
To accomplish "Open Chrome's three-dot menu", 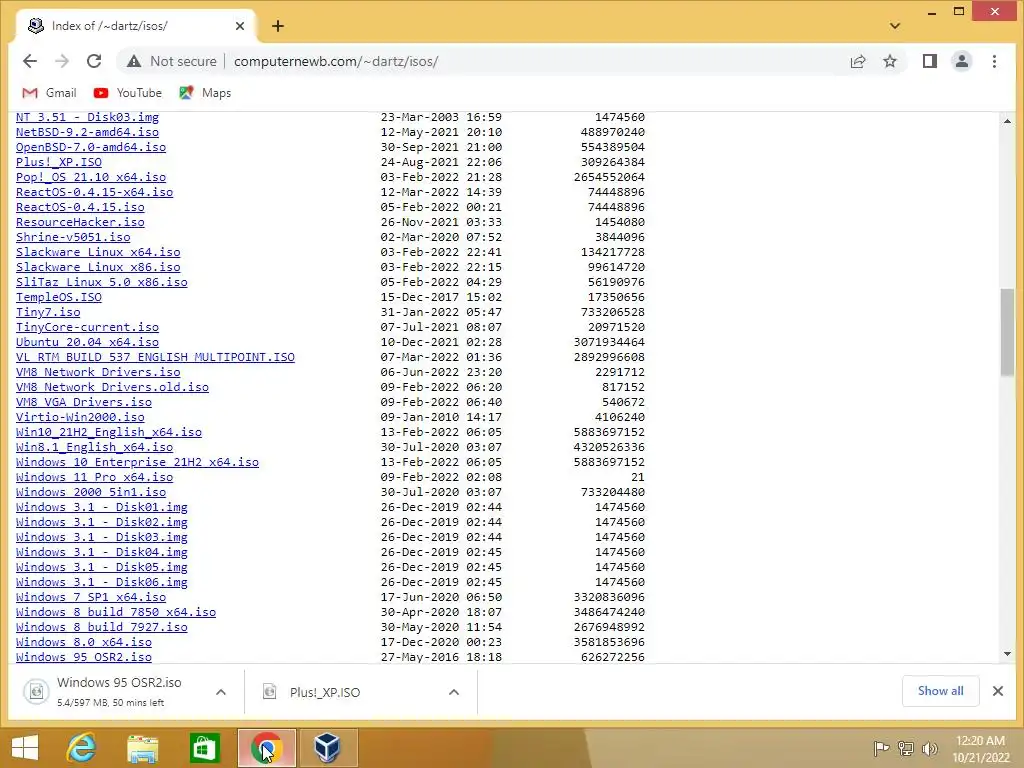I will click(x=994, y=61).
